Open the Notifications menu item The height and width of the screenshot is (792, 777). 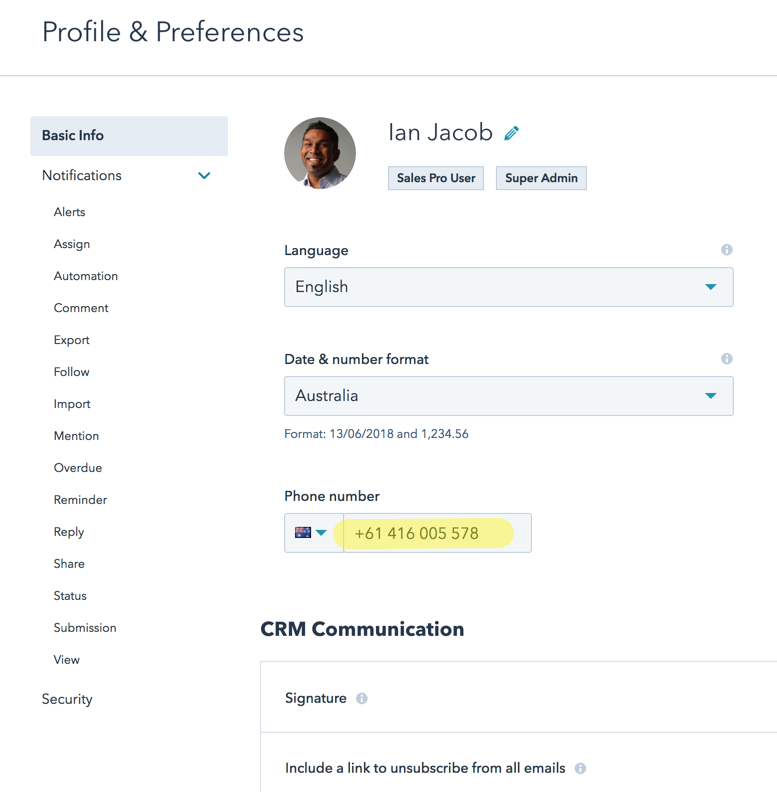pos(82,175)
